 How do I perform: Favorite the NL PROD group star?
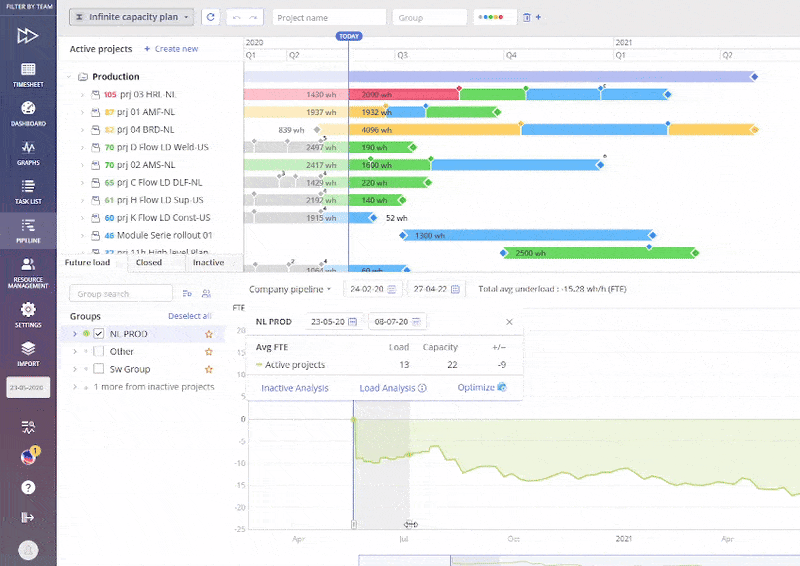(209, 334)
